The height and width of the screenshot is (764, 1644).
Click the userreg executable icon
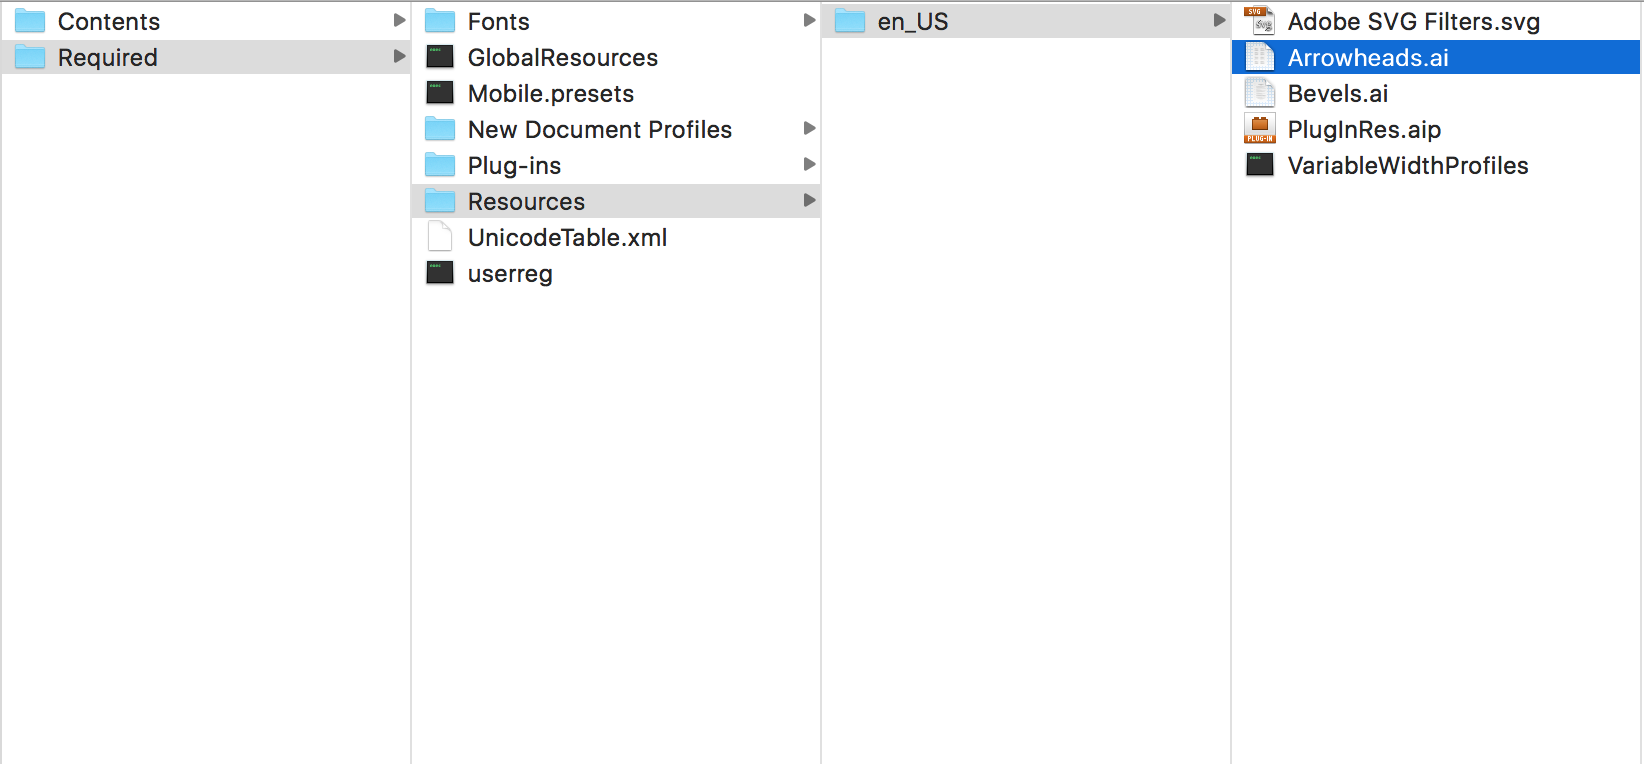(x=440, y=273)
